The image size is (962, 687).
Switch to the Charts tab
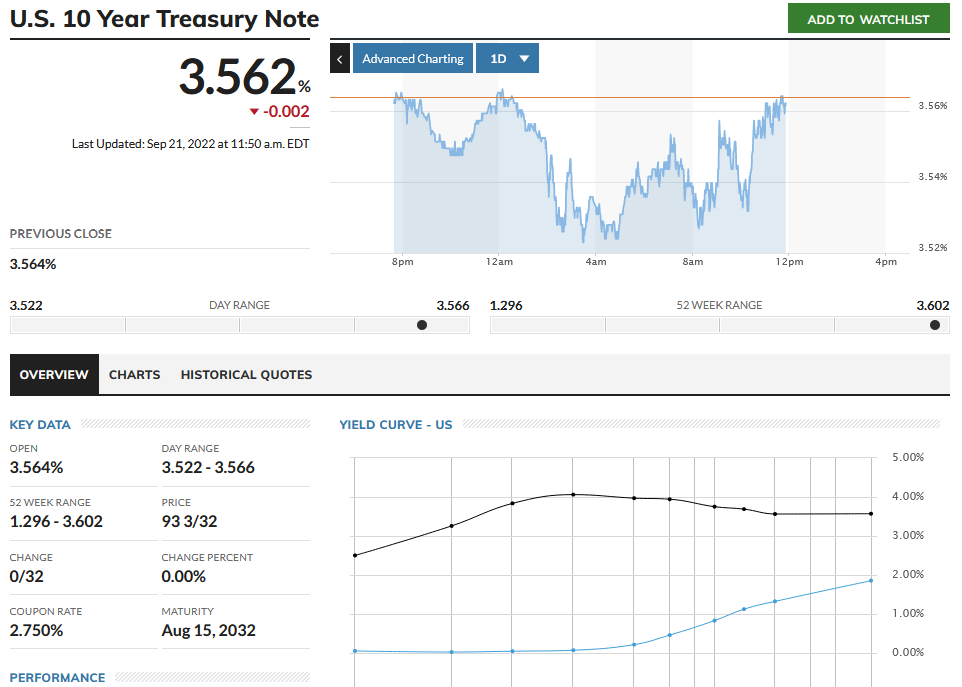(x=134, y=374)
